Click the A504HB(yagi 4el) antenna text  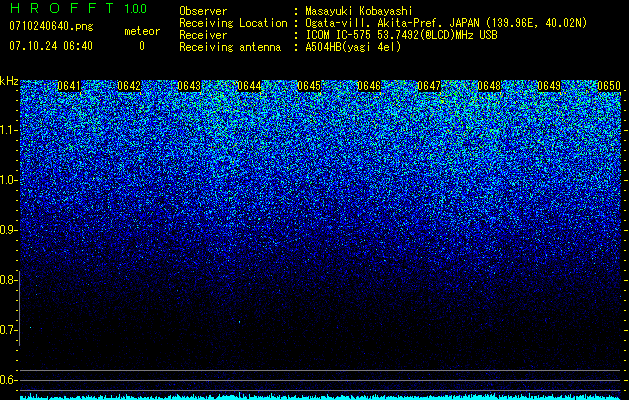pos(353,47)
